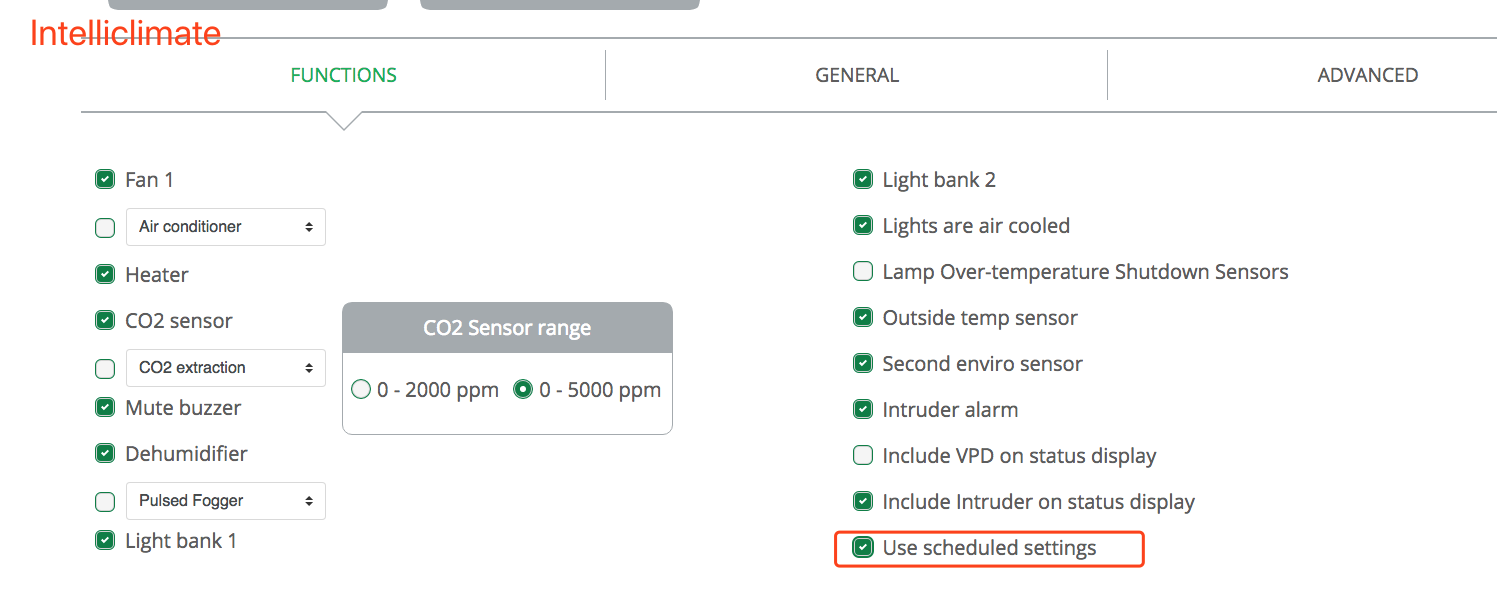This screenshot has width=1497, height=610.
Task: Uncheck Use scheduled settings
Action: pos(863,548)
